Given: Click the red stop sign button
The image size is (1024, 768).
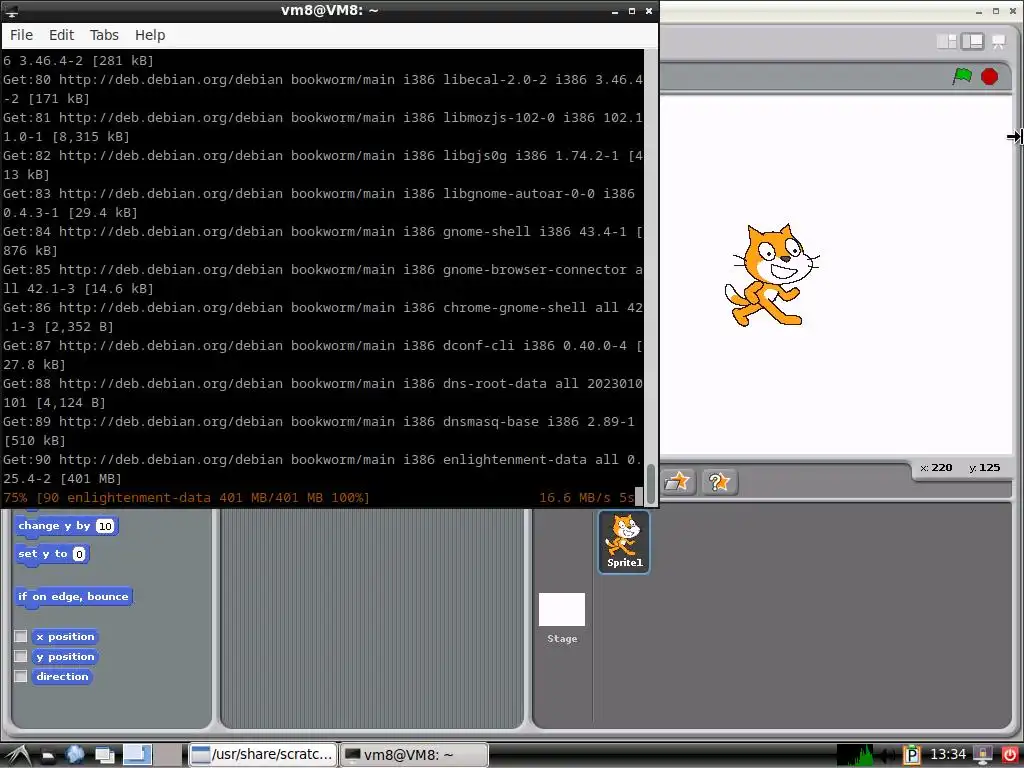Looking at the screenshot, I should pyautogui.click(x=989, y=76).
